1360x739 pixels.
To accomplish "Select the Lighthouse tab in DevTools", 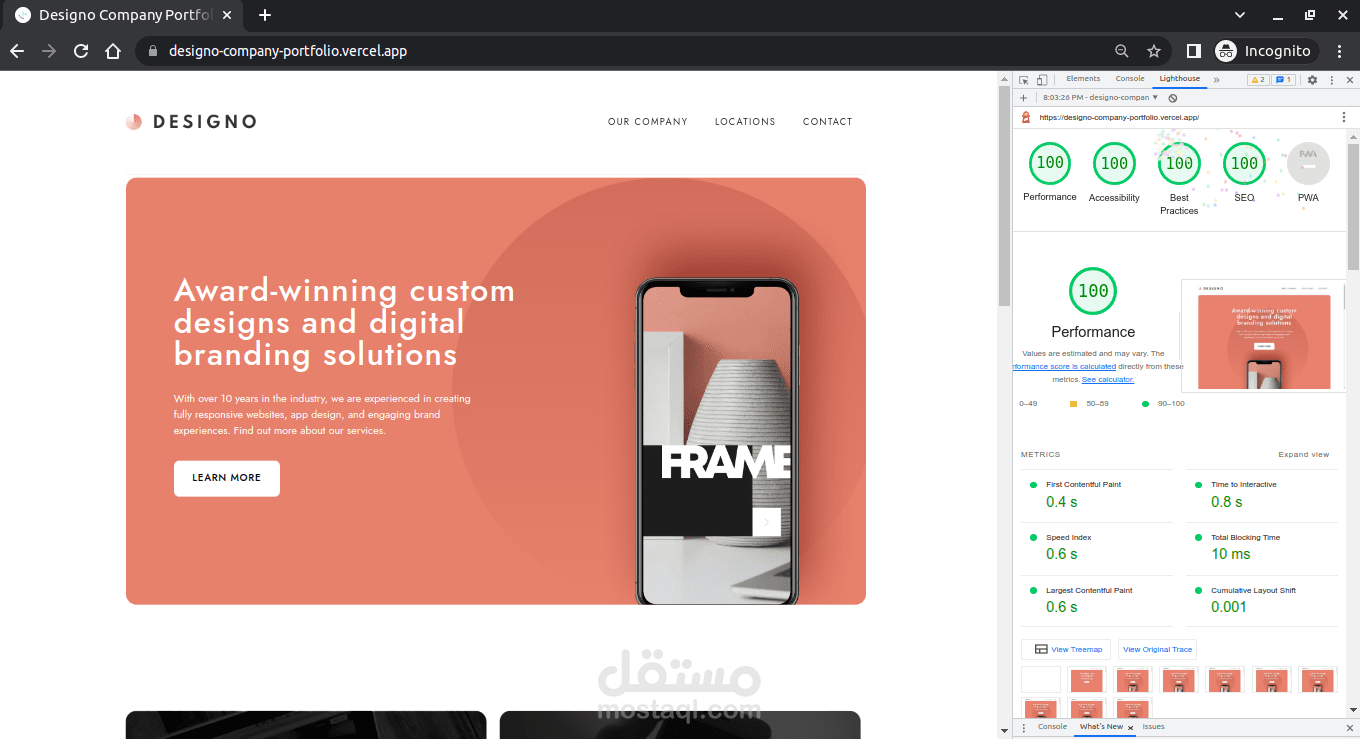I will [x=1180, y=79].
